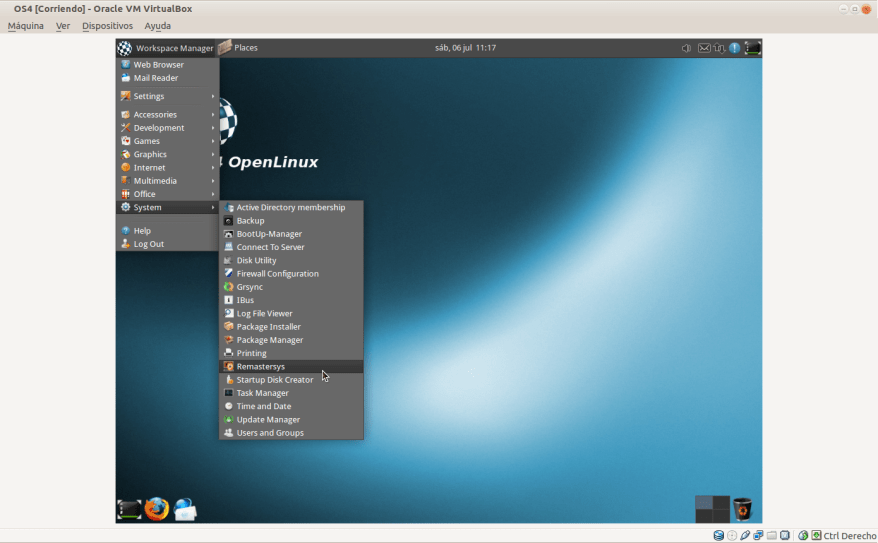Viewport: 878px width, 543px height.
Task: Click the Log File Viewer icon
Action: pyautogui.click(x=228, y=313)
